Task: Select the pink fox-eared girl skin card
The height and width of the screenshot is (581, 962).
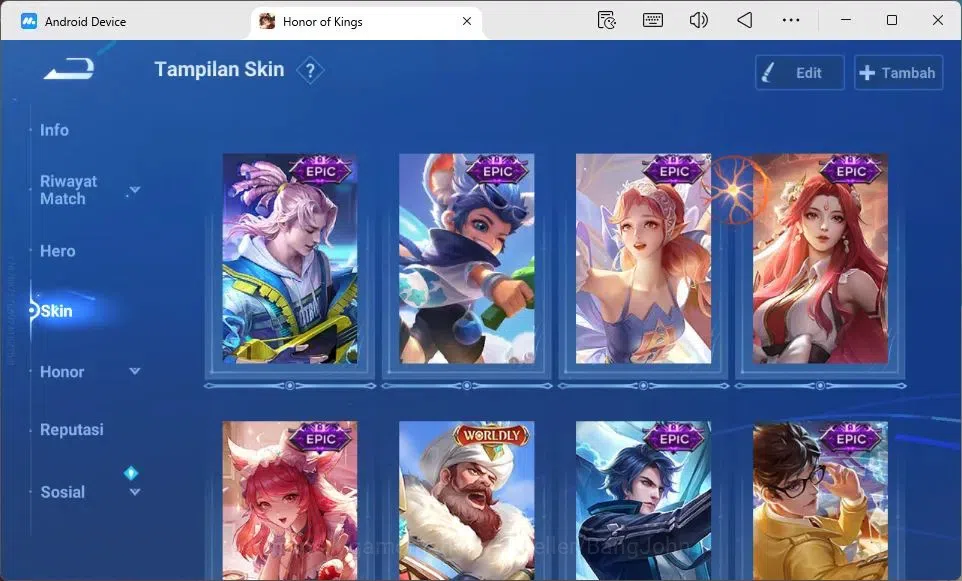Action: pos(290,501)
